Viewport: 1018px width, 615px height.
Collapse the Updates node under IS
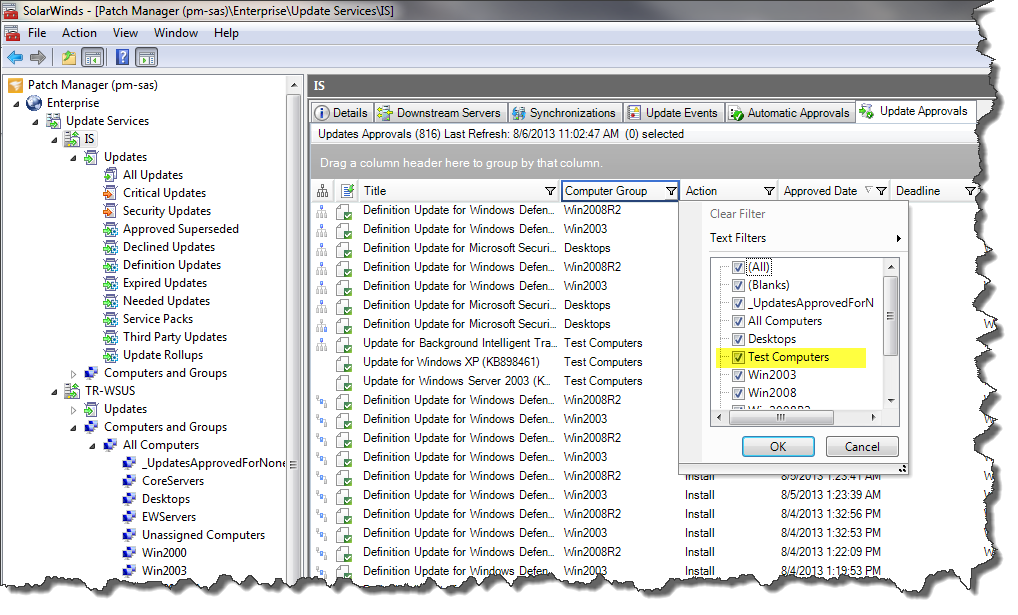73,158
